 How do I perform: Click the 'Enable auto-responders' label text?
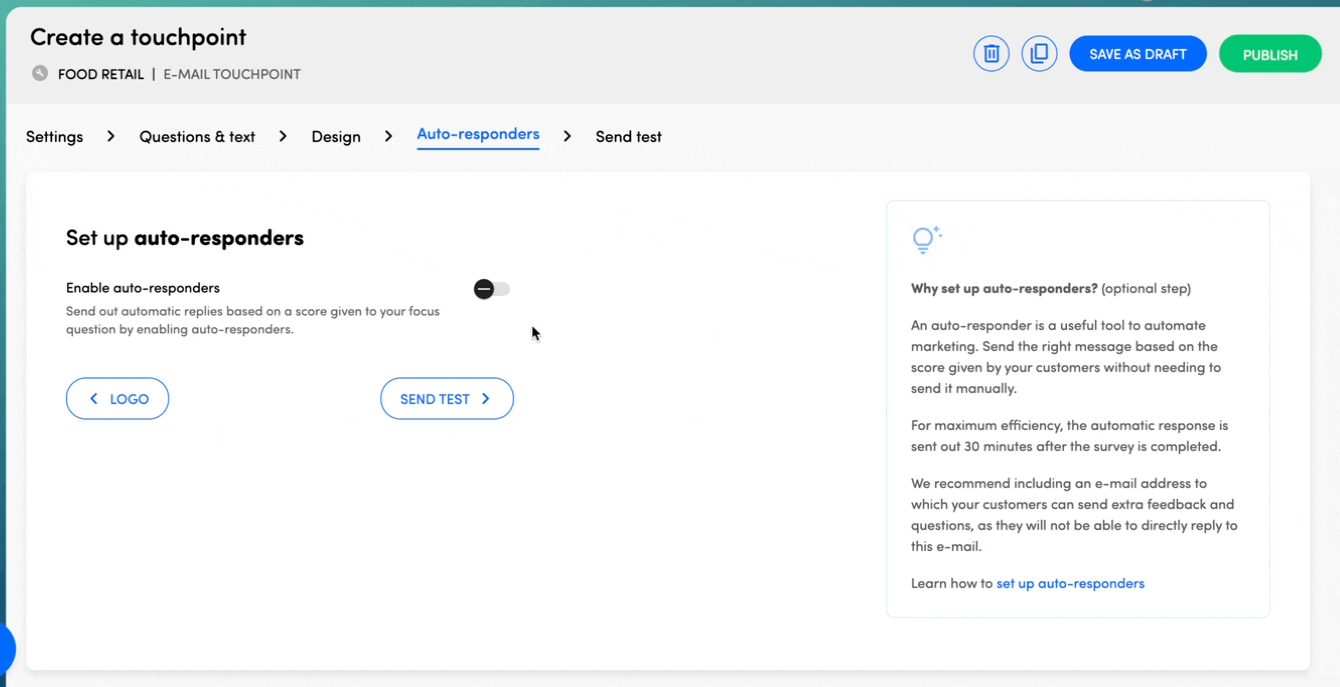(x=143, y=288)
